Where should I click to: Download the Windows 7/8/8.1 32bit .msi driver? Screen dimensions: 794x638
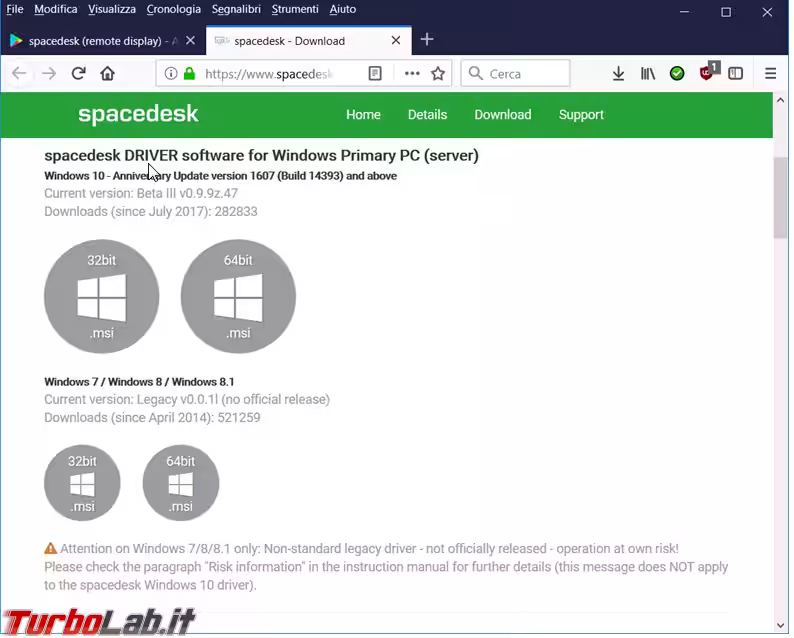(82, 484)
